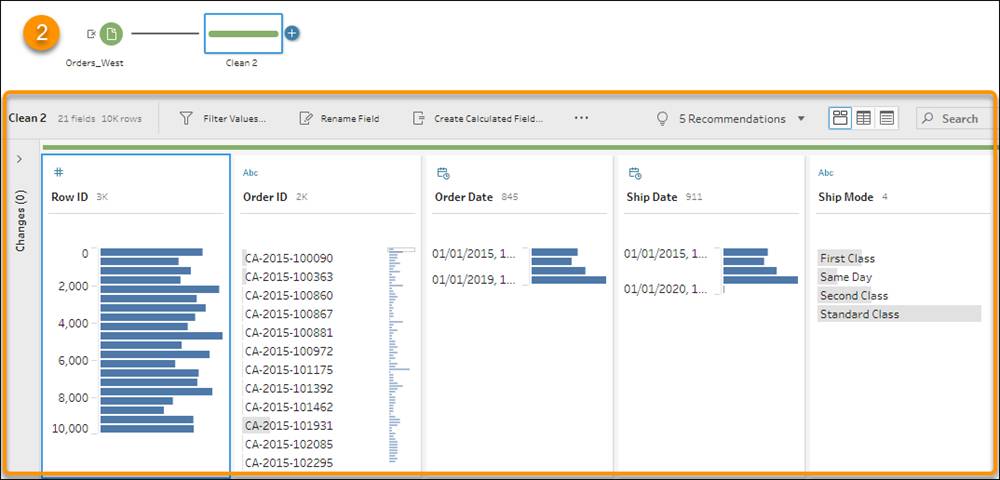Select order CA-2015-100867
This screenshot has height=480, width=1000.
[289, 314]
